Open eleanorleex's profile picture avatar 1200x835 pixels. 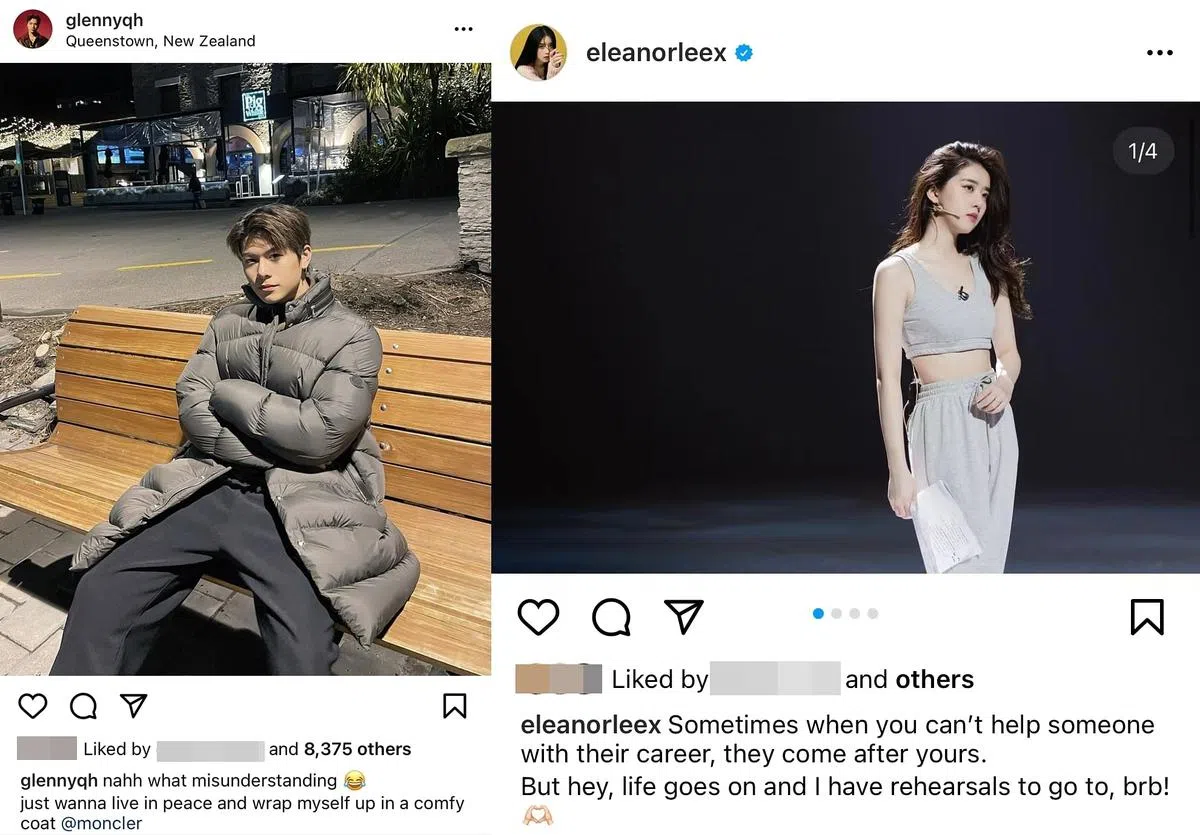tap(538, 53)
